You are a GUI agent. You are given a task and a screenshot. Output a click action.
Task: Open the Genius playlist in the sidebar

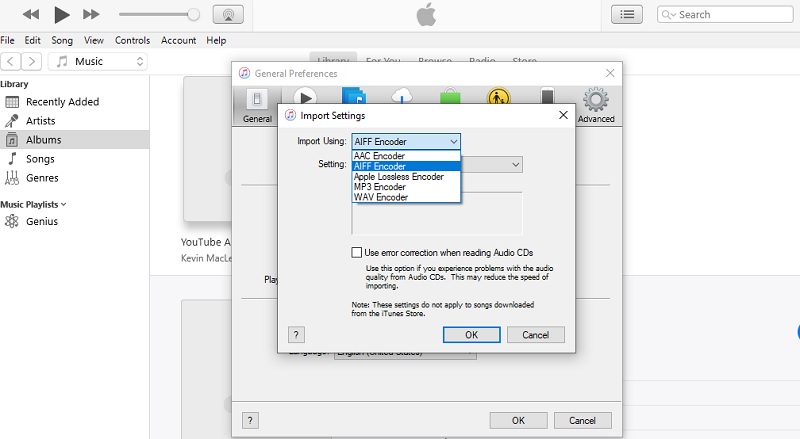point(41,221)
